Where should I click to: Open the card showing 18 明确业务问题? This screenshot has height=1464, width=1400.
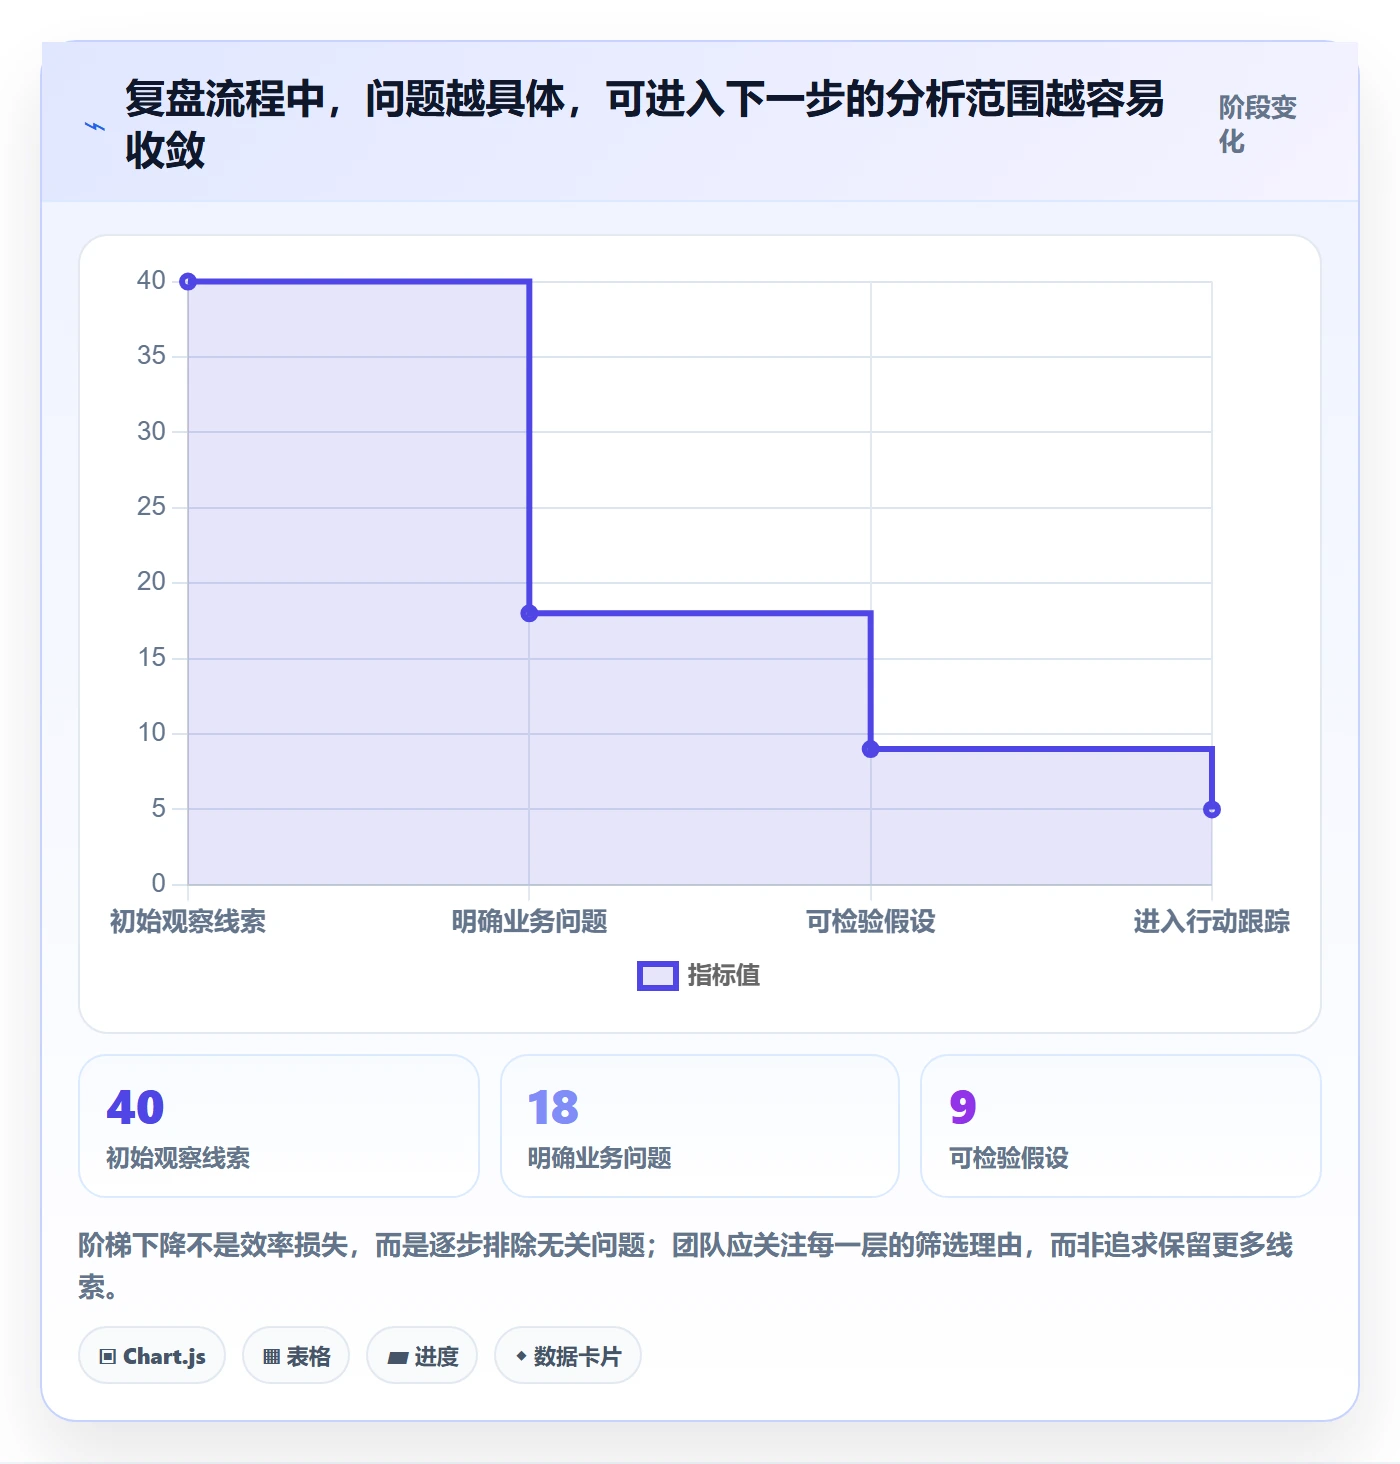pos(700,1126)
